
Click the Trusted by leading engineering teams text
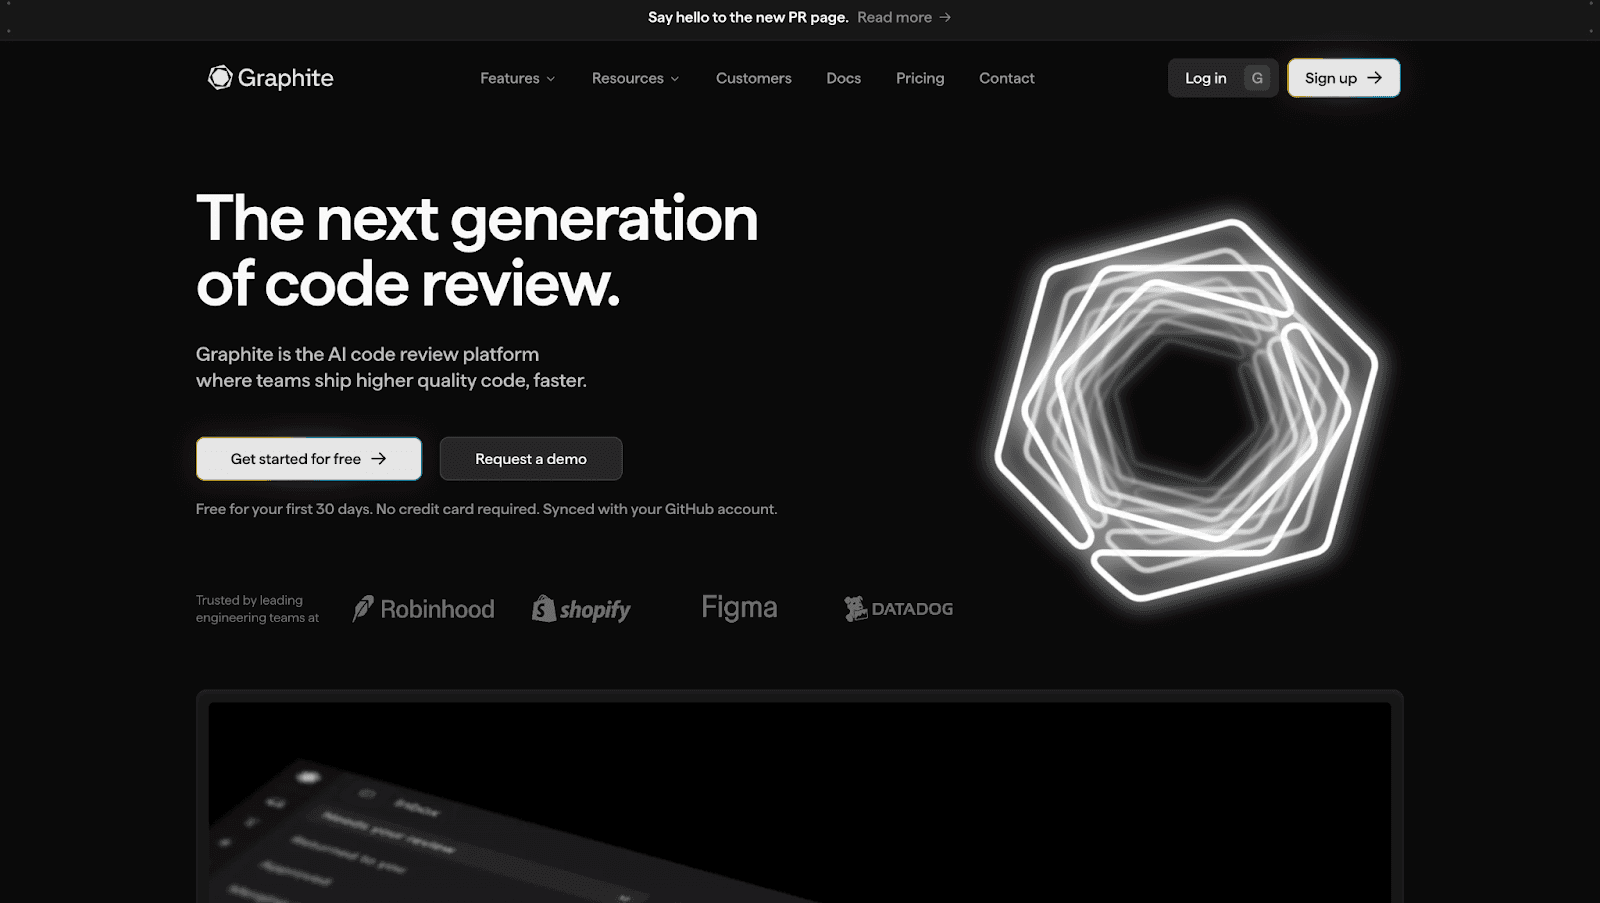(257, 609)
